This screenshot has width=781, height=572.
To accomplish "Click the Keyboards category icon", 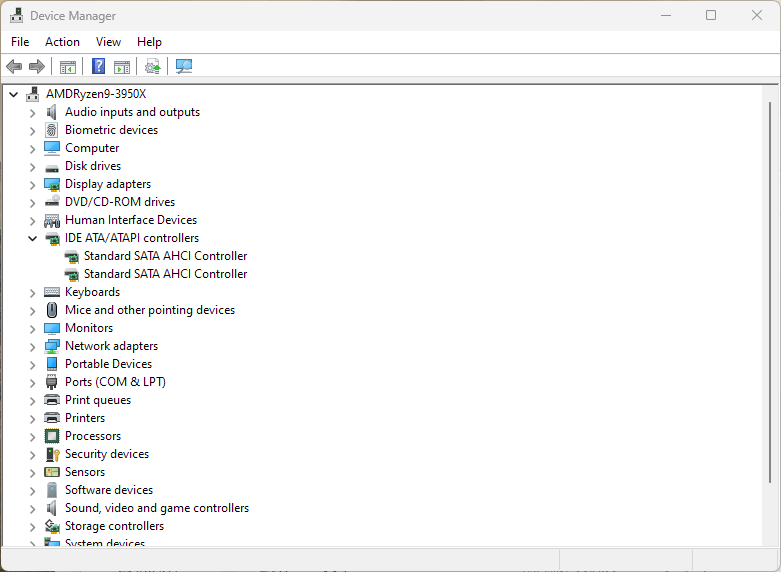I will pos(52,292).
